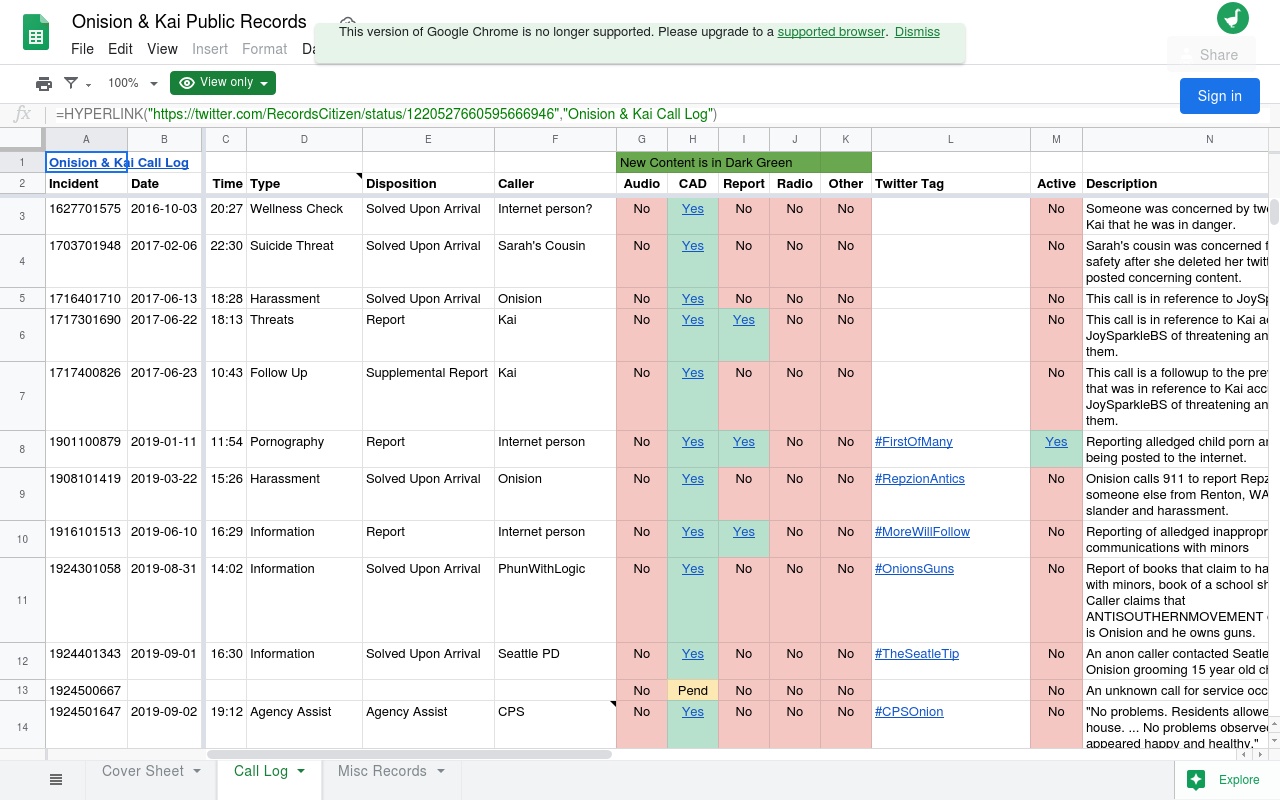Image resolution: width=1280 pixels, height=800 pixels.
Task: Open the Call Log tab menu arrow
Action: click(x=301, y=771)
